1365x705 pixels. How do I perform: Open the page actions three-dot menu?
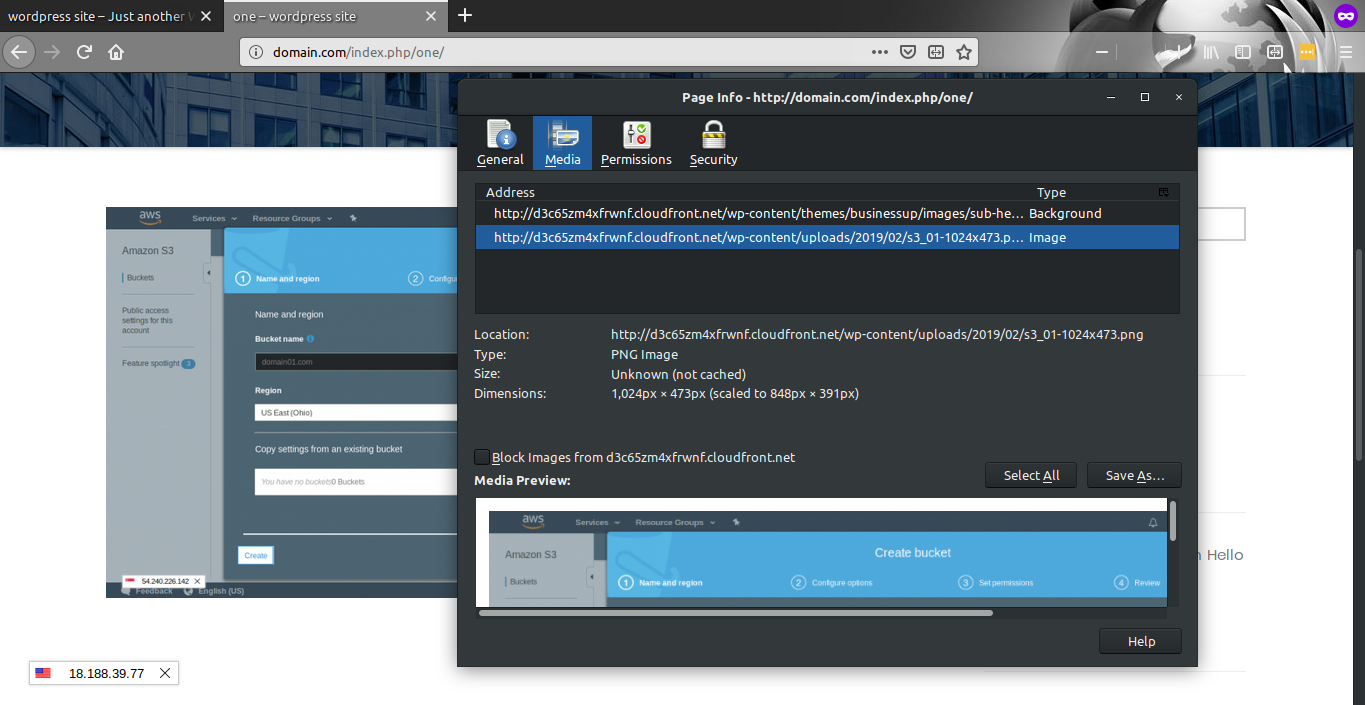tap(880, 52)
